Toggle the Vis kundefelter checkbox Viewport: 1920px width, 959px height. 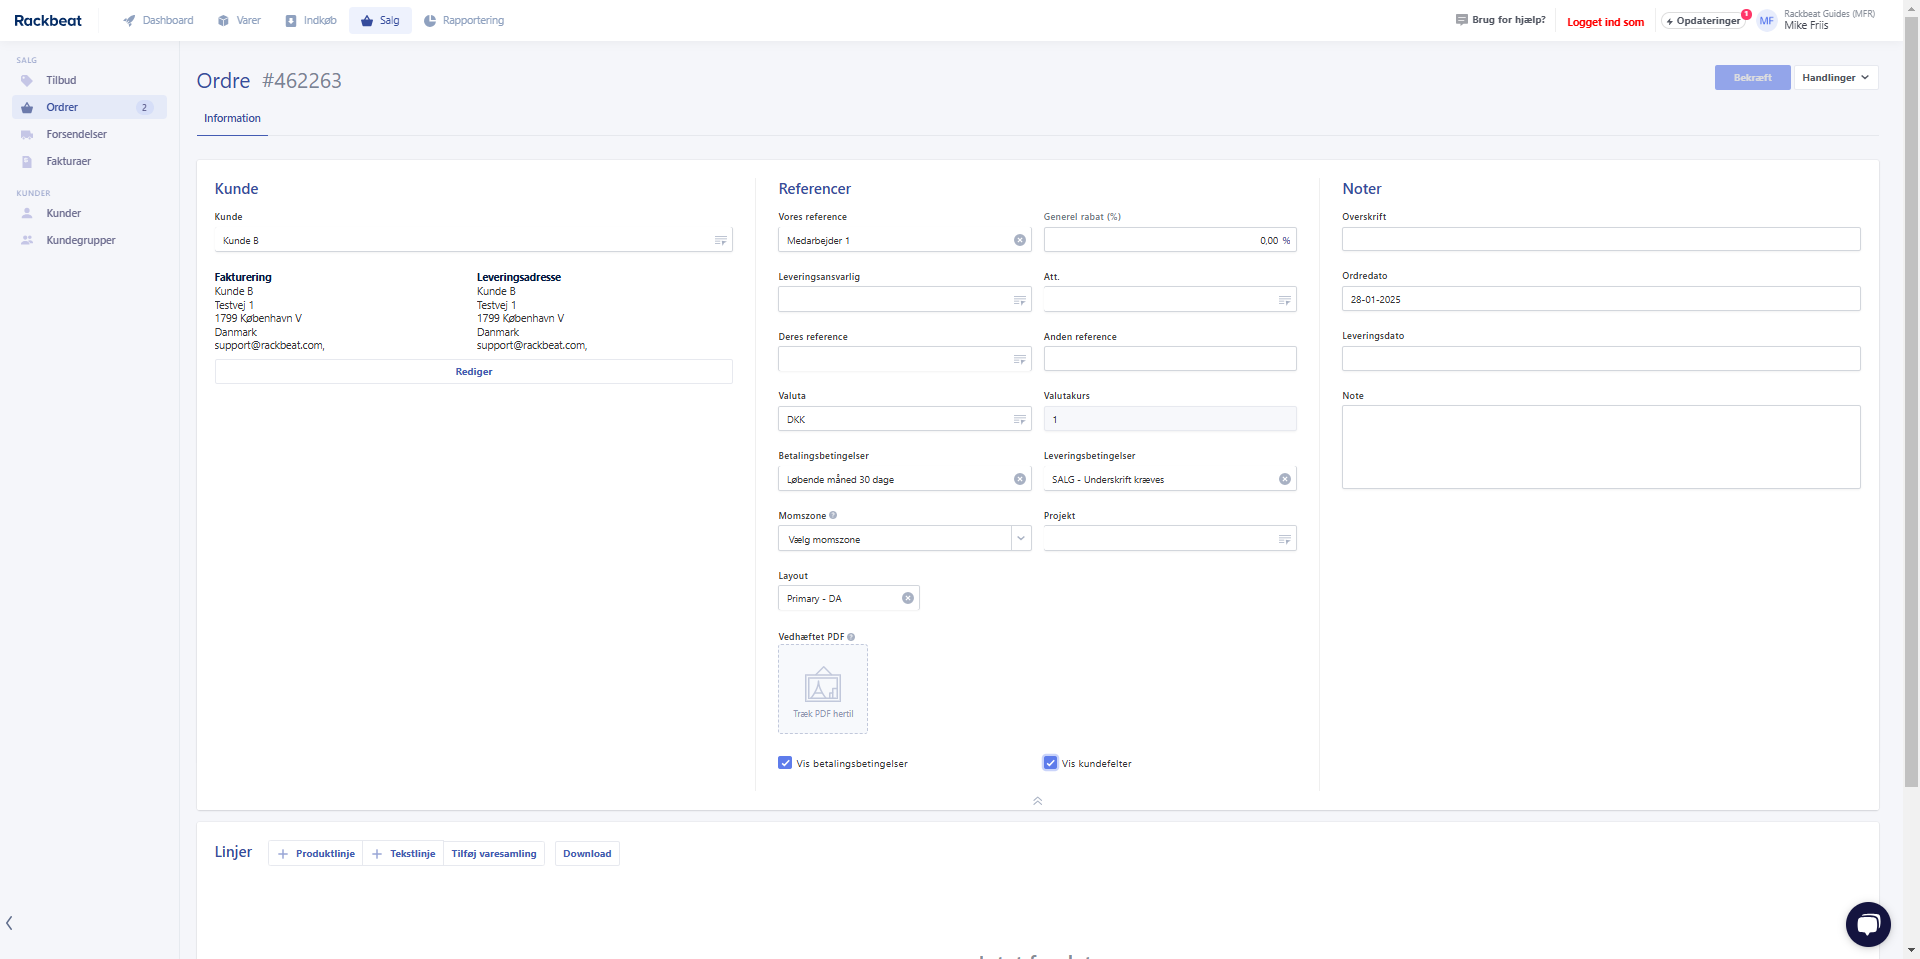1050,763
